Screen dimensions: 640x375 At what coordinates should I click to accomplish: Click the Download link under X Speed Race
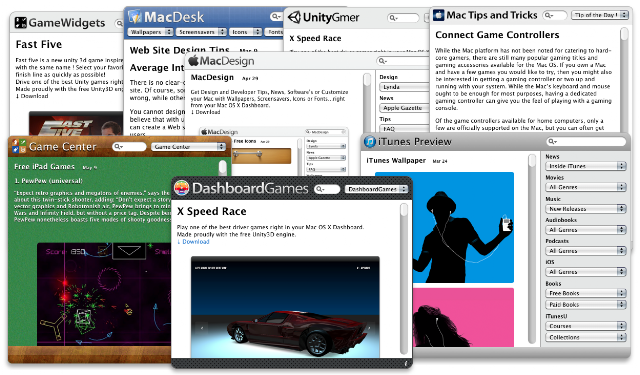pyautogui.click(x=193, y=242)
